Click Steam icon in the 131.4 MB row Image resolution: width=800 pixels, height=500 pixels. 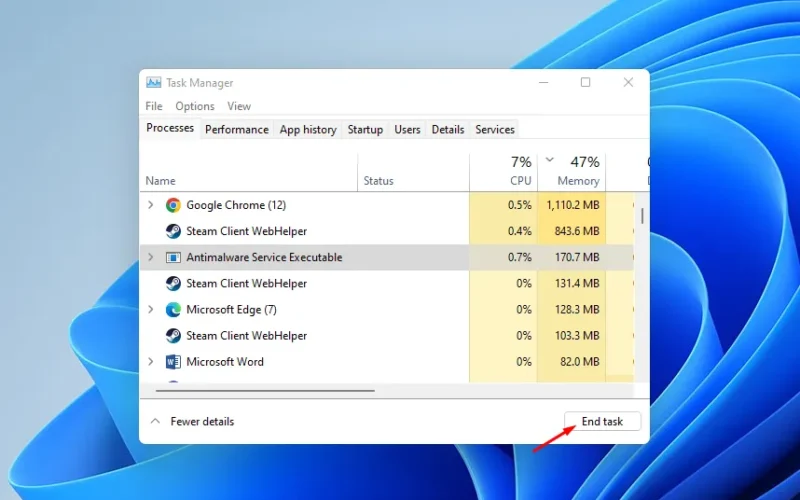click(x=173, y=283)
